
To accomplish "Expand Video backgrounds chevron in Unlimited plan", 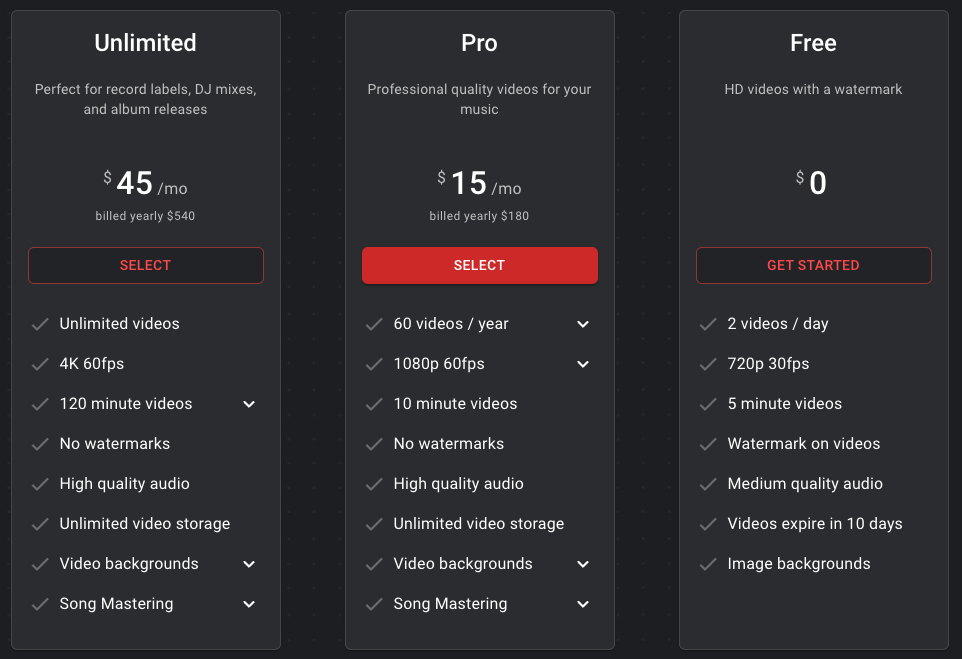I will tap(249, 564).
